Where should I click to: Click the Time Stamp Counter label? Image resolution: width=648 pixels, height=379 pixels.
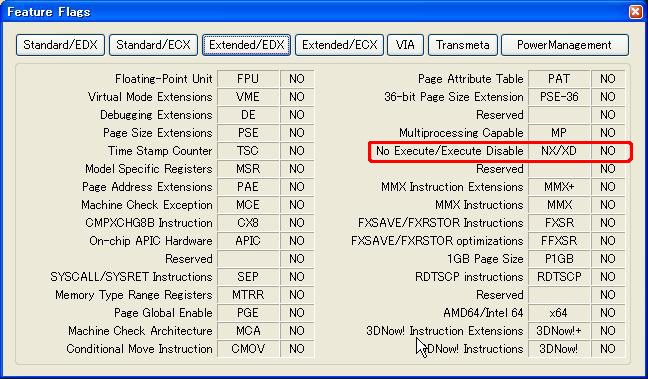[x=160, y=151]
